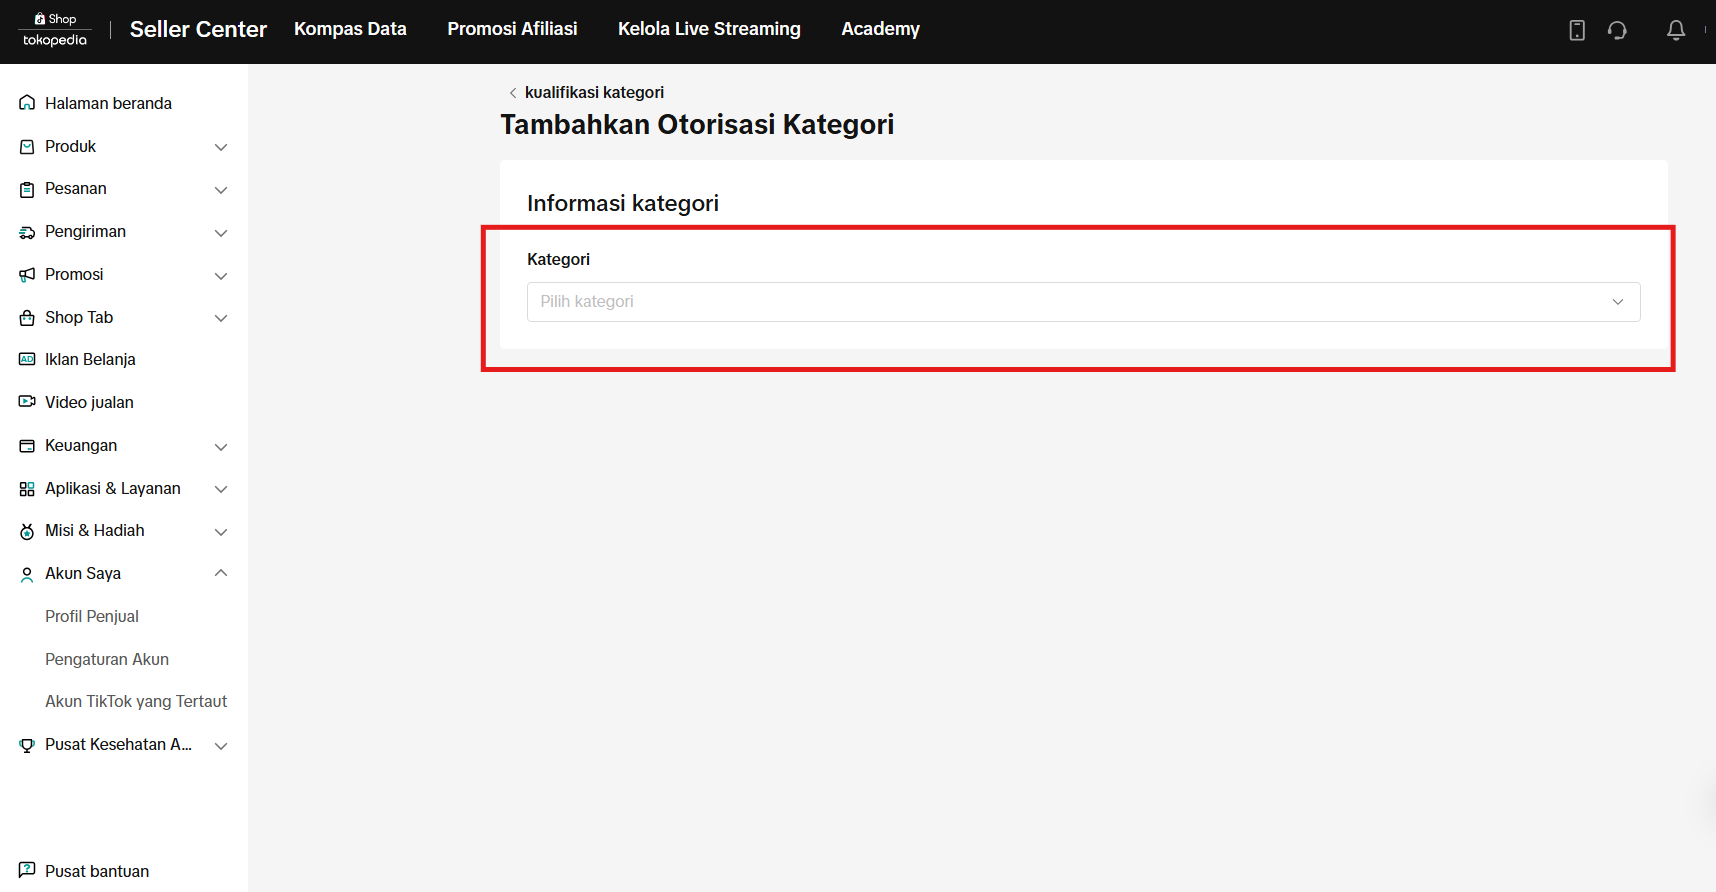Click the Keuangan wallet icon
This screenshot has width=1716, height=892.
[27, 446]
